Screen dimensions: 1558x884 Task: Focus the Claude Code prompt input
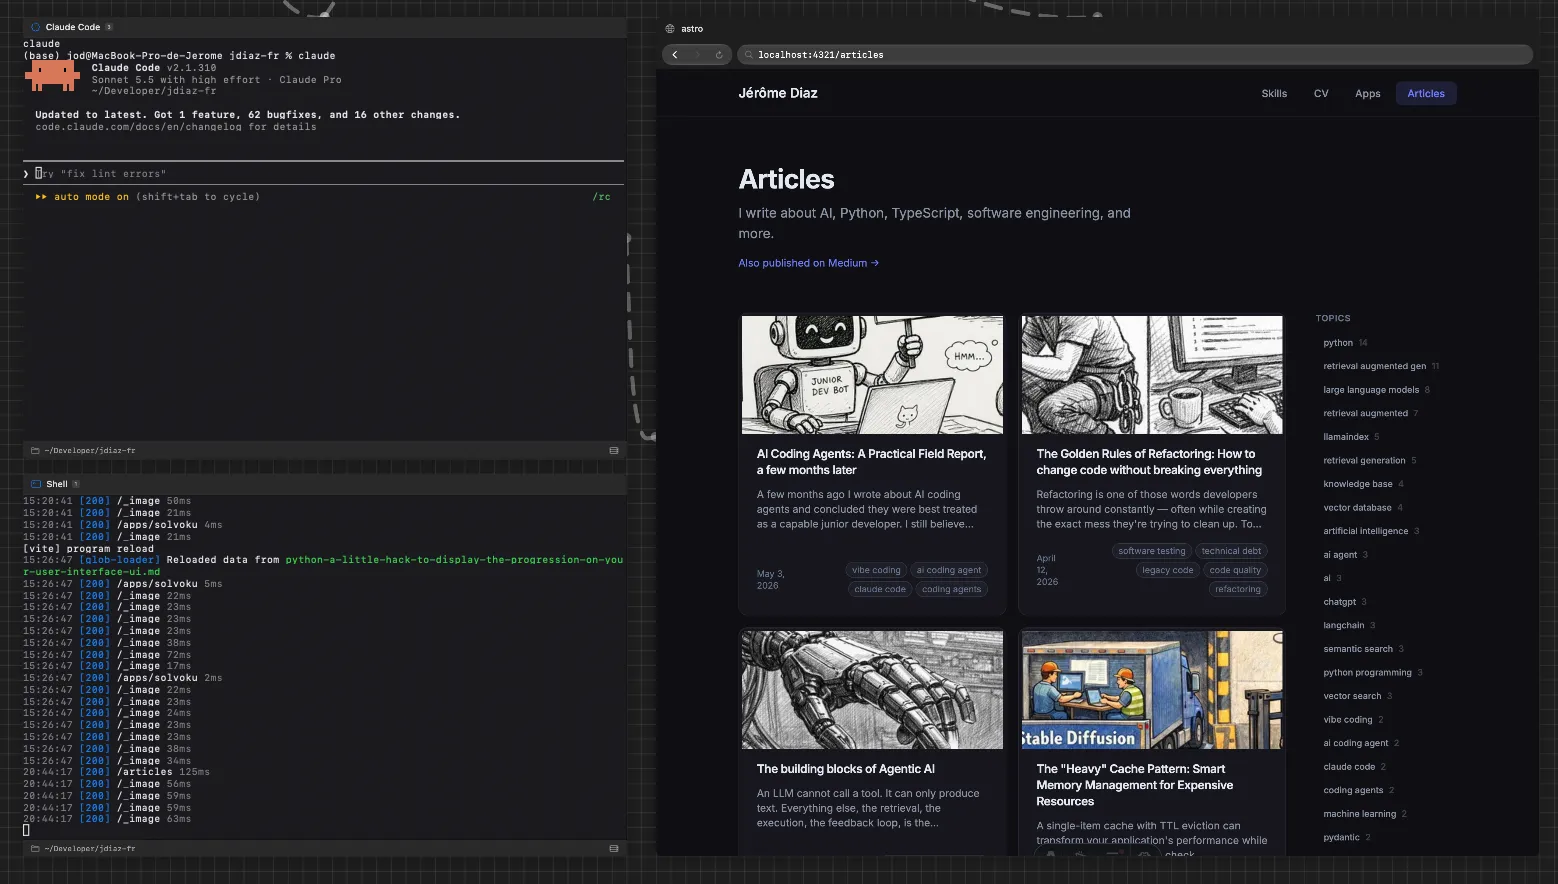[x=323, y=174]
